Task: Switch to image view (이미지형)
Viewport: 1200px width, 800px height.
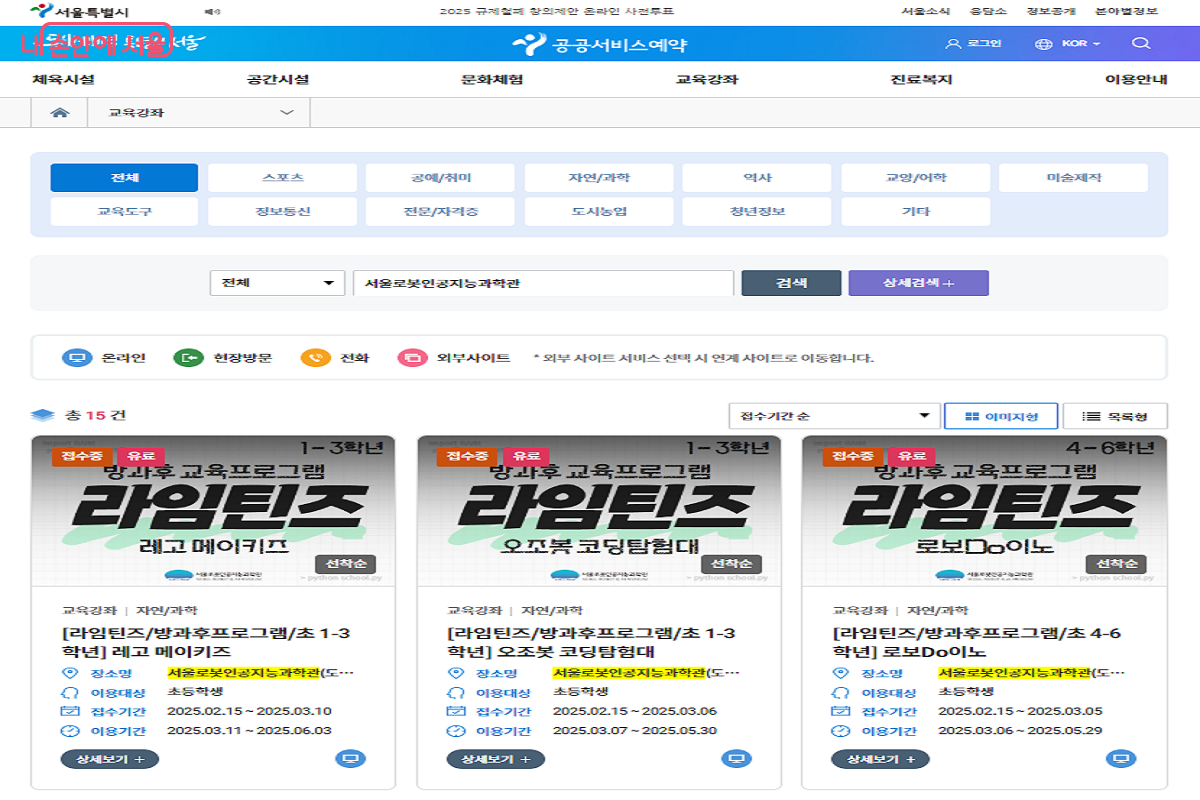Action: click(x=1000, y=416)
